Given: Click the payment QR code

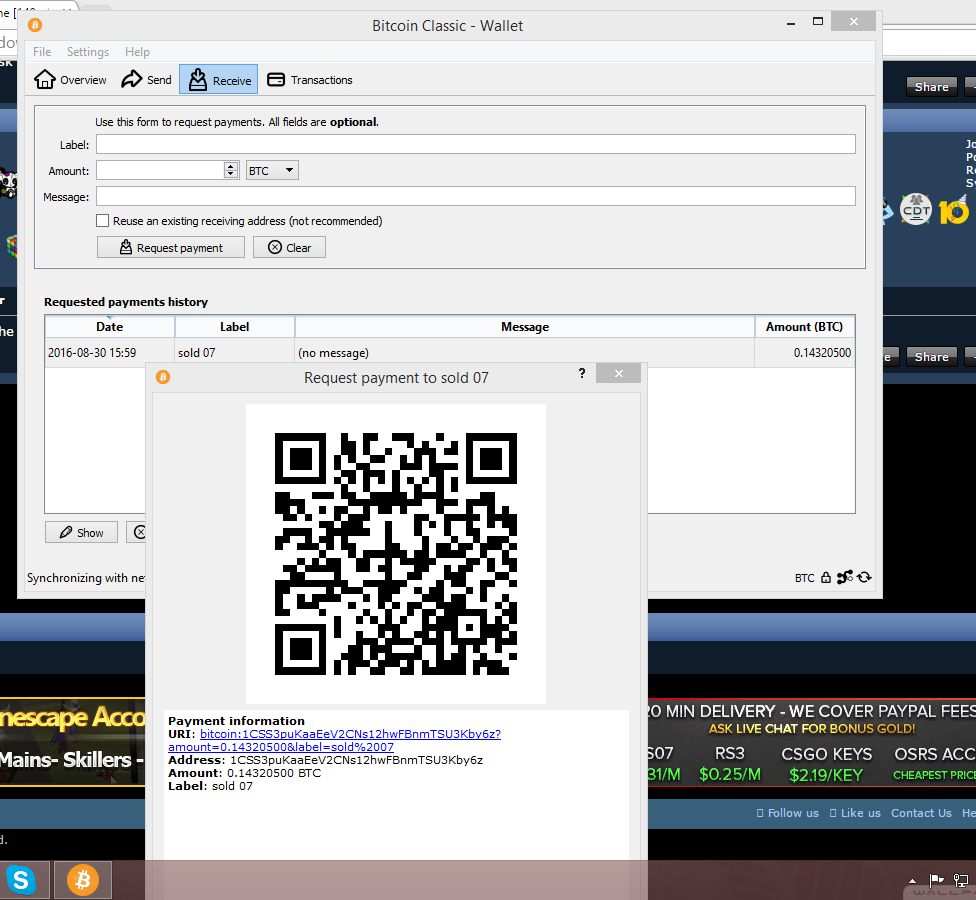Looking at the screenshot, I should (x=396, y=554).
